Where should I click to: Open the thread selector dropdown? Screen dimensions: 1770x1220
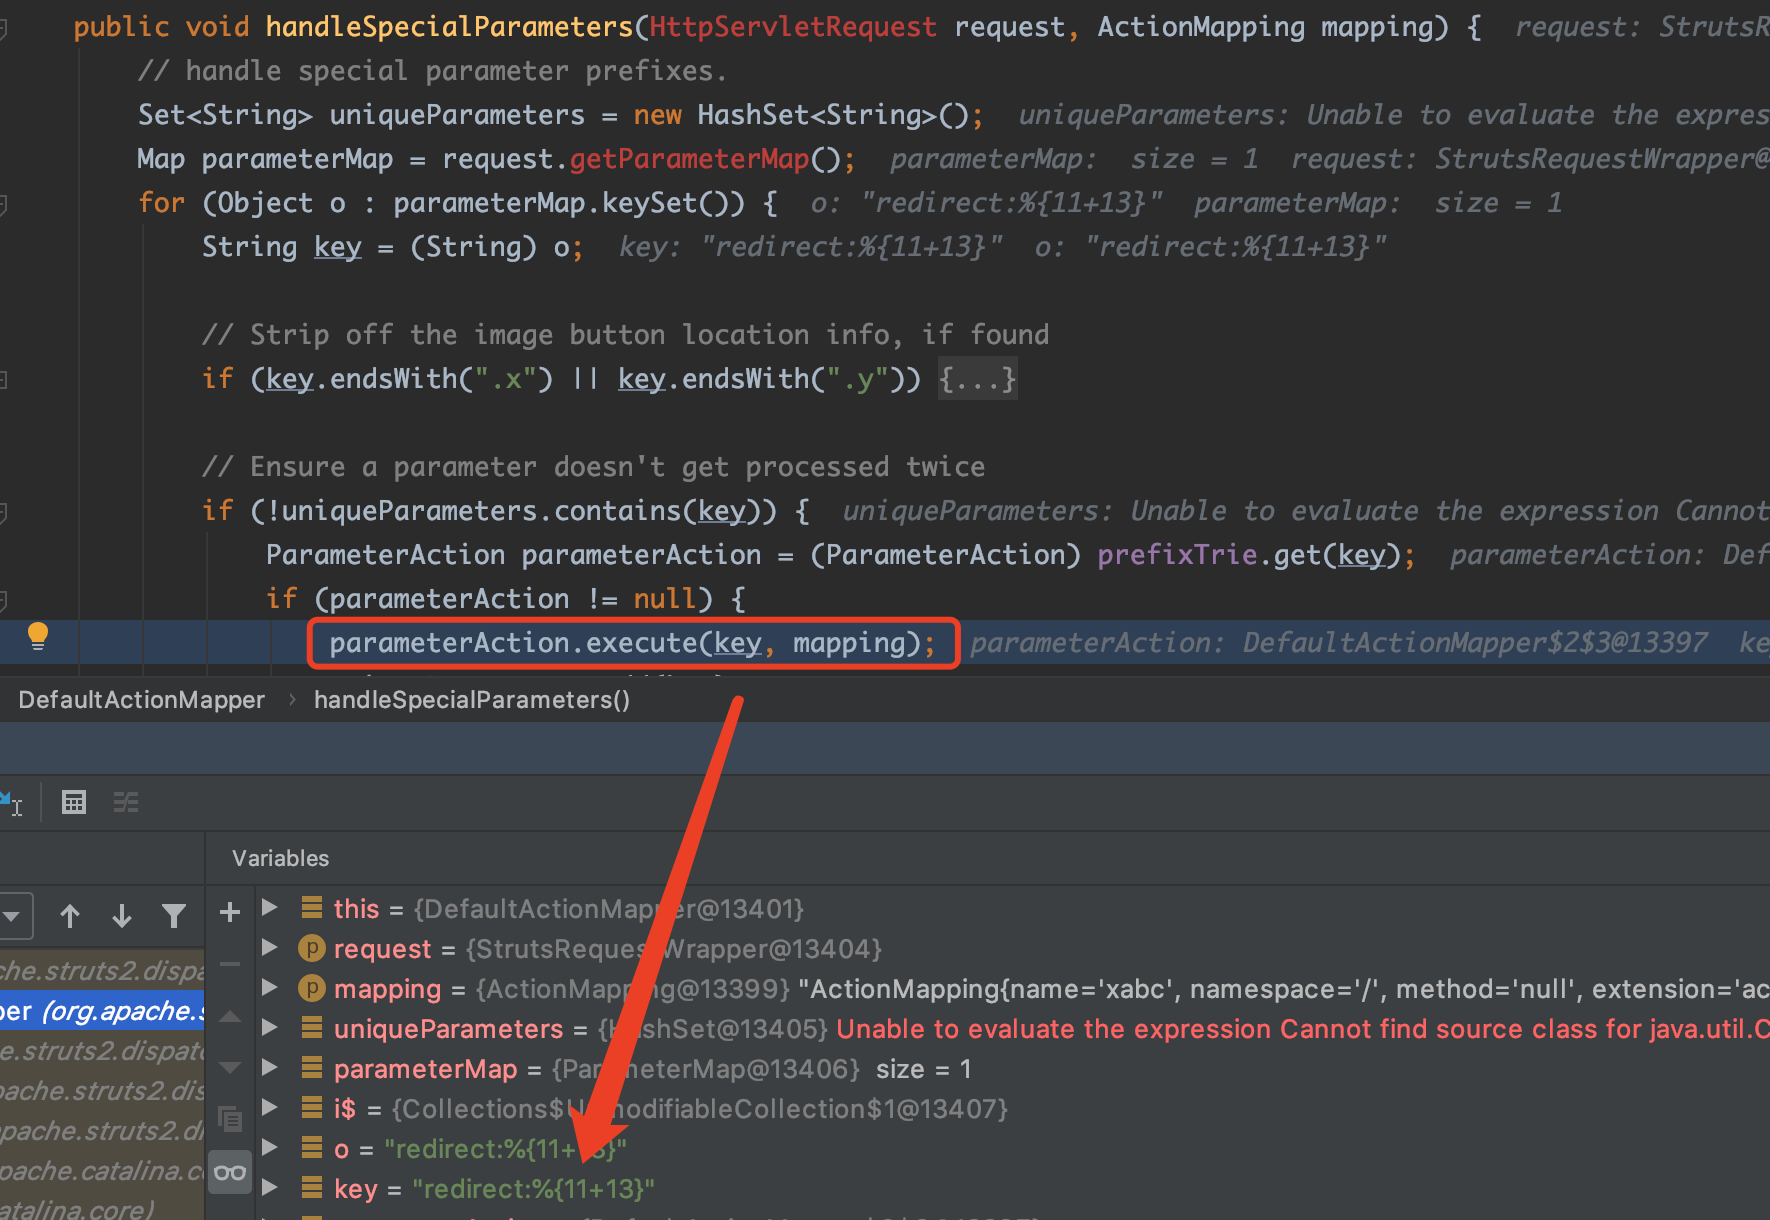[x=14, y=916]
